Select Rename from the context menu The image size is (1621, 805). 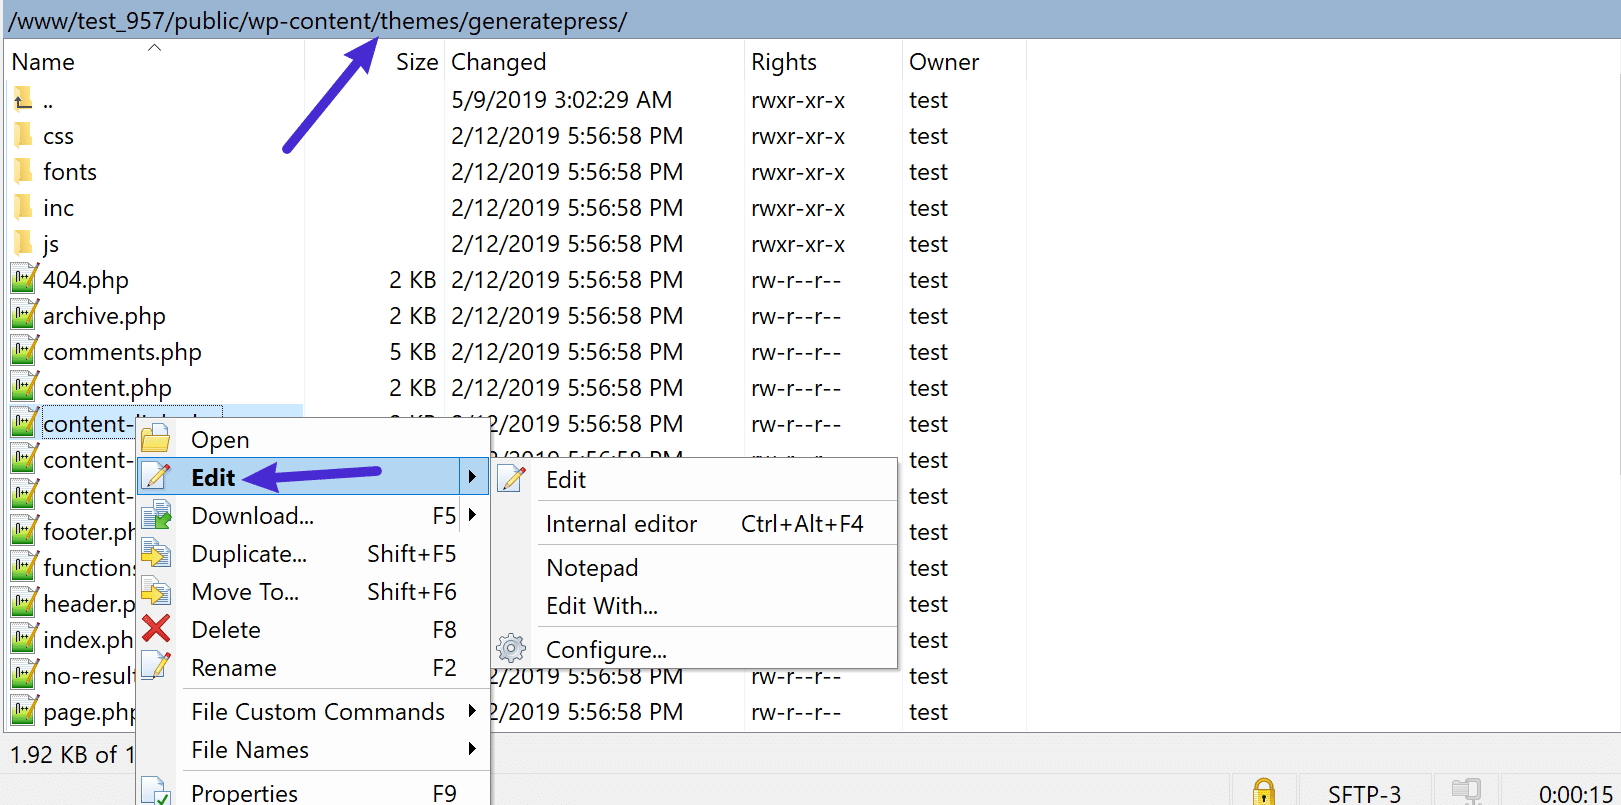[234, 668]
